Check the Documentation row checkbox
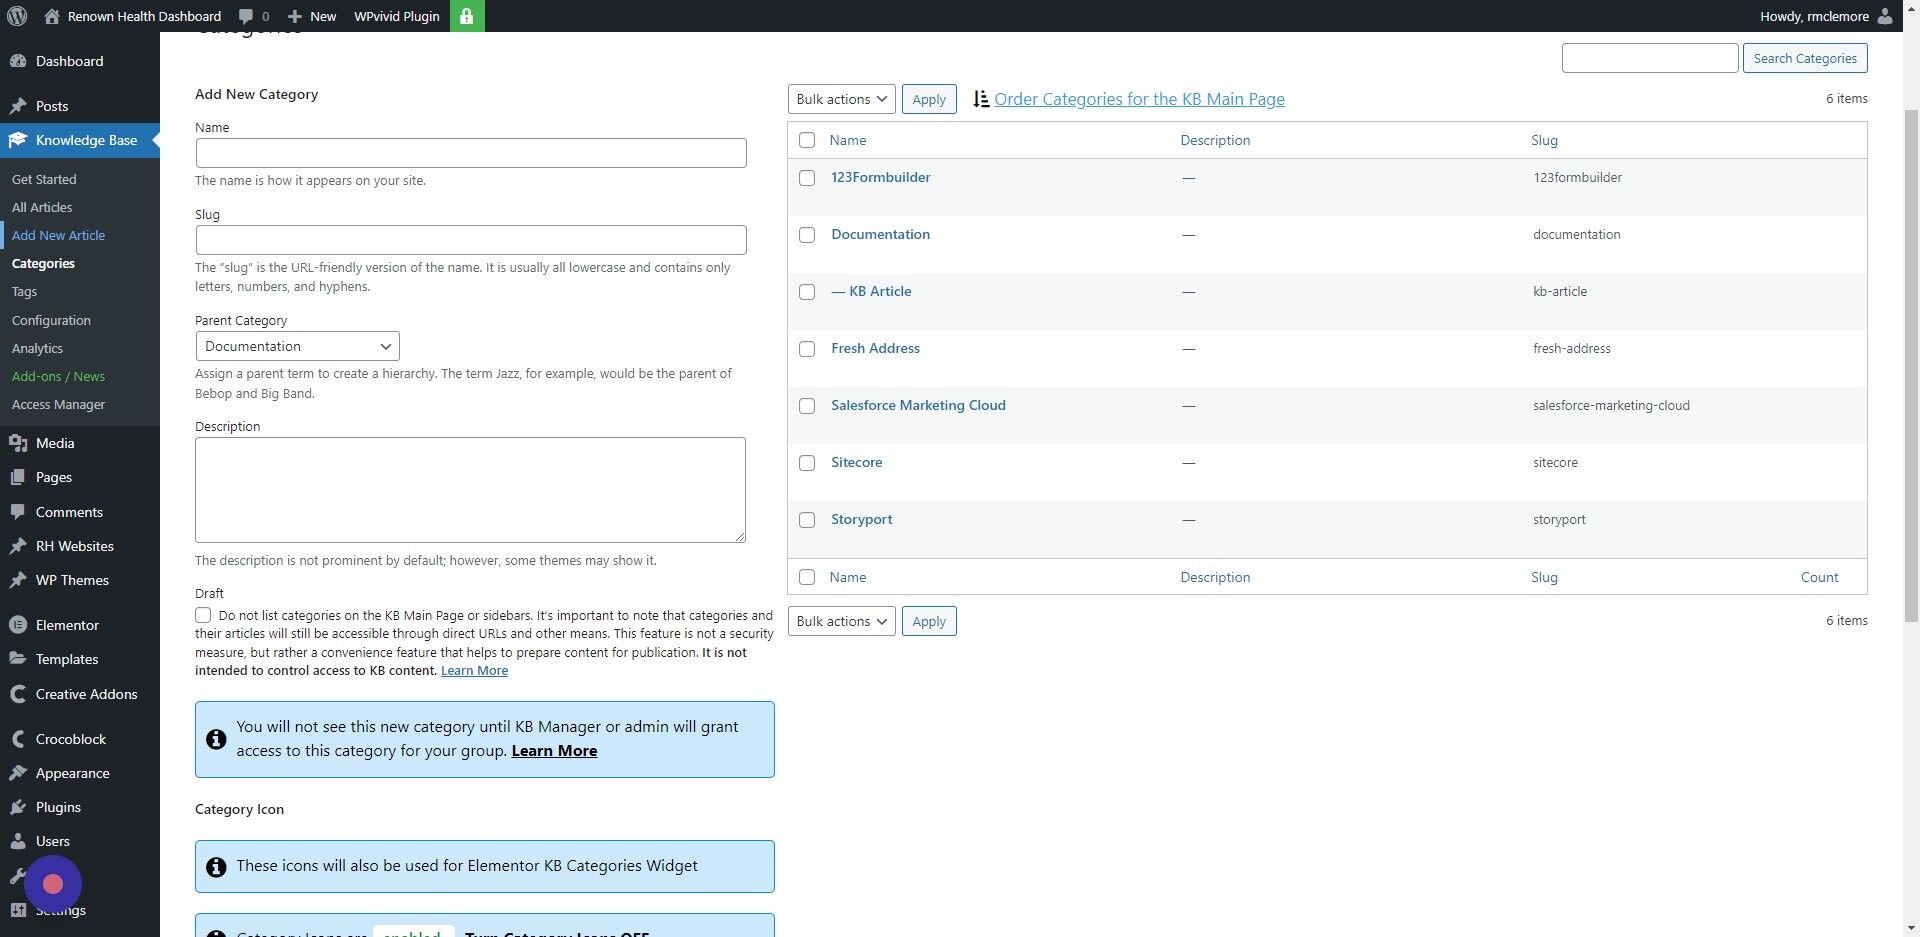The image size is (1920, 937). pyautogui.click(x=807, y=235)
